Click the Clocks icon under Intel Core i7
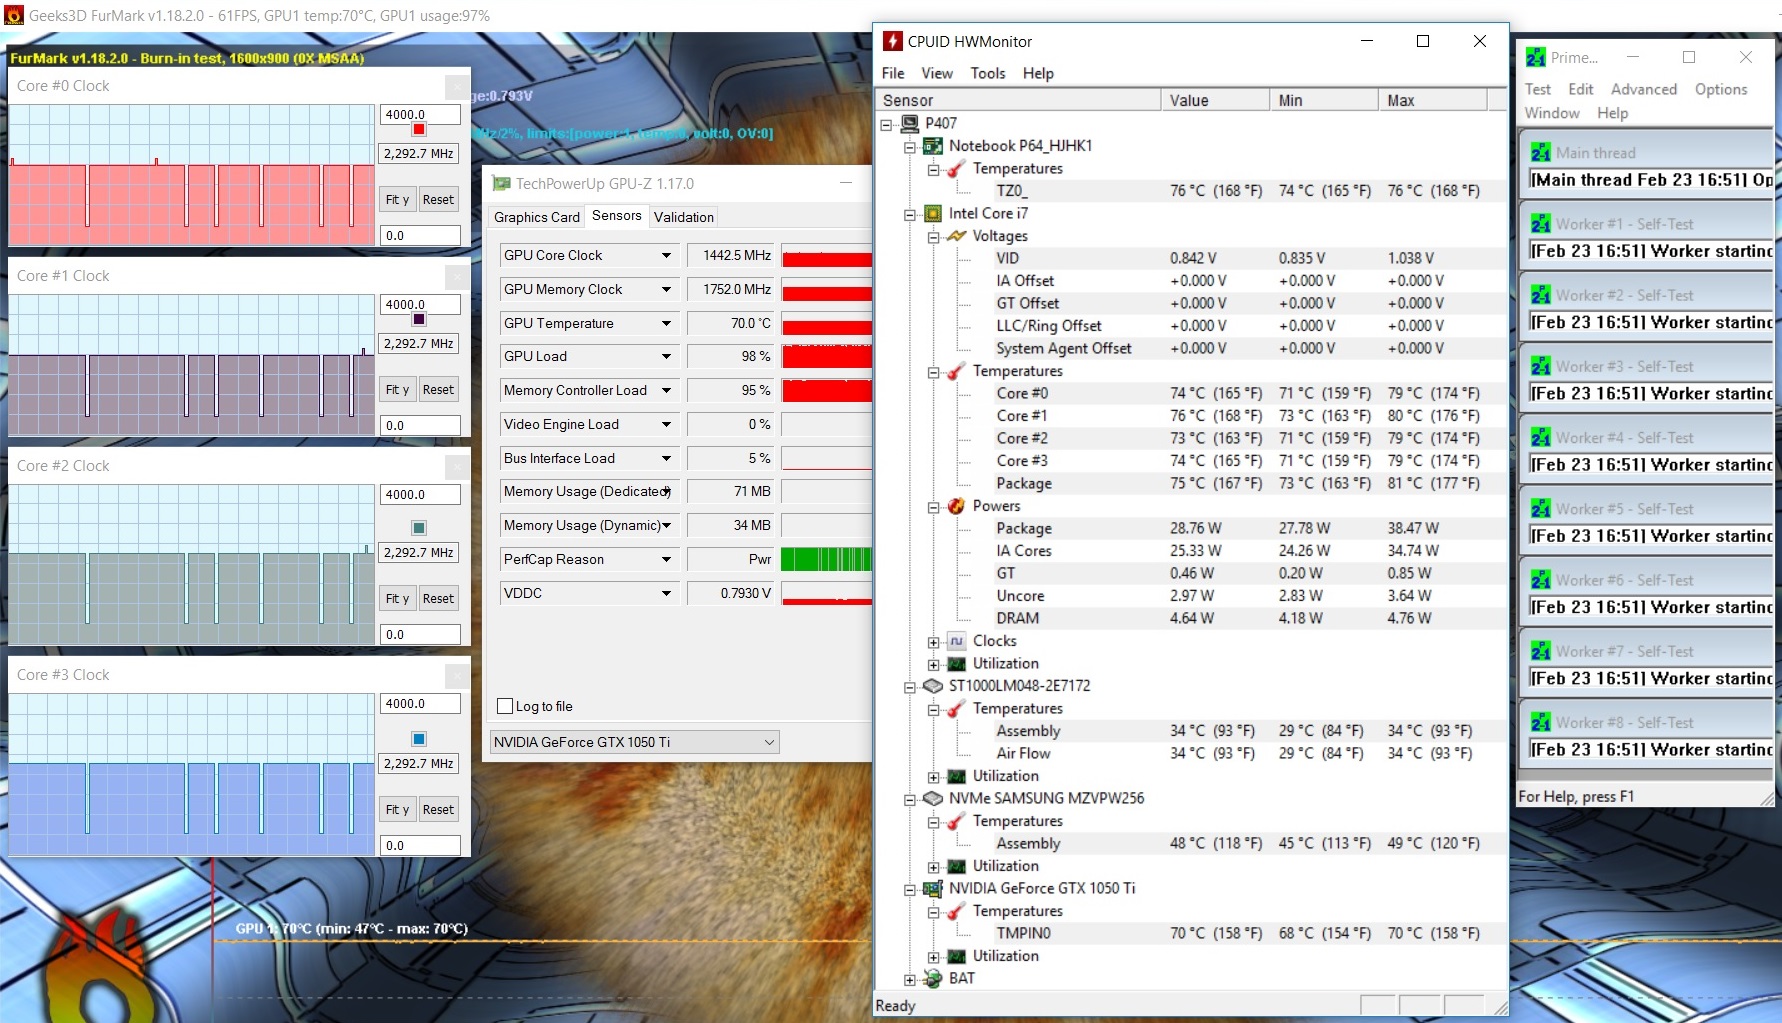1782x1023 pixels. tap(957, 641)
